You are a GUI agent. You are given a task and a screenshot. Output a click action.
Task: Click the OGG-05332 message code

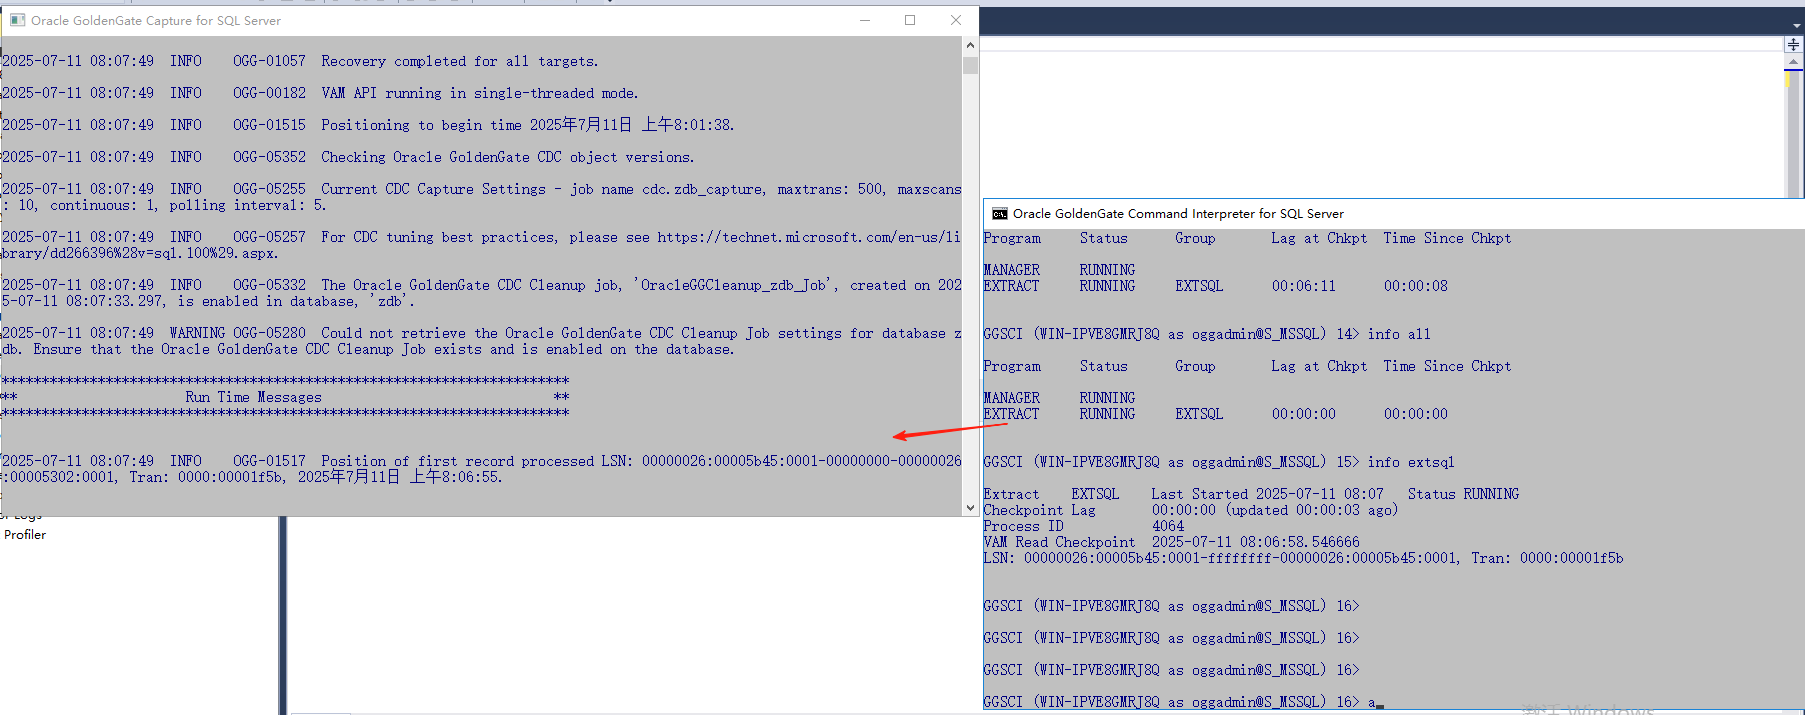tap(269, 285)
